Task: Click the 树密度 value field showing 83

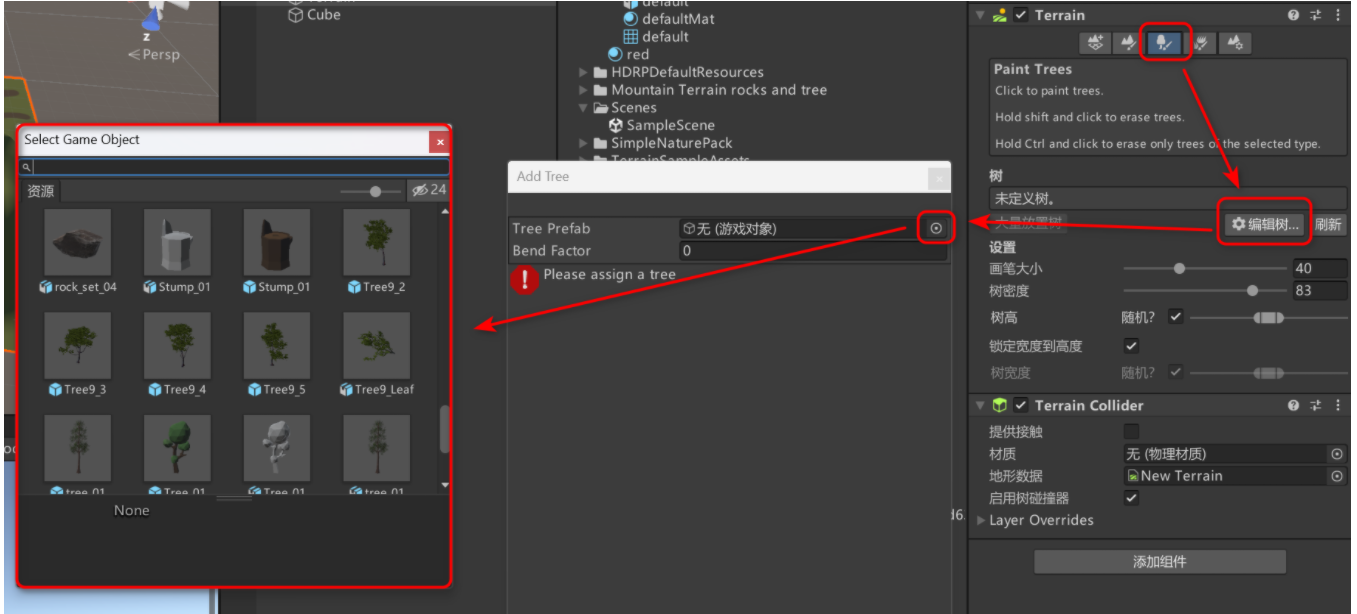Action: [1318, 291]
